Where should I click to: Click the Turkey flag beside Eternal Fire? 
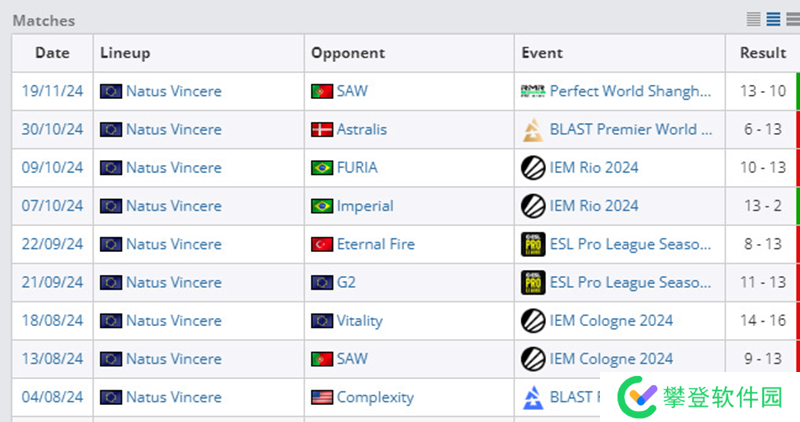pos(321,244)
